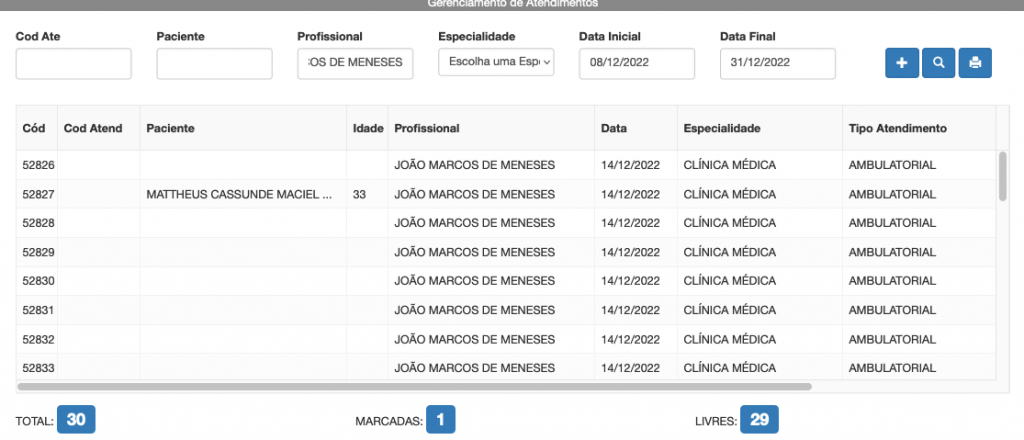Click the magnifier search button

coord(938,63)
